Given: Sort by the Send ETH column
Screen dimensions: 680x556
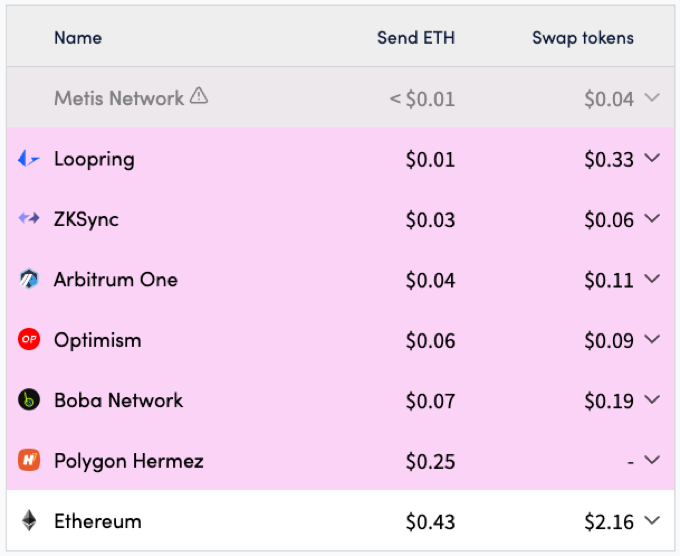Looking at the screenshot, I should pos(415,38).
